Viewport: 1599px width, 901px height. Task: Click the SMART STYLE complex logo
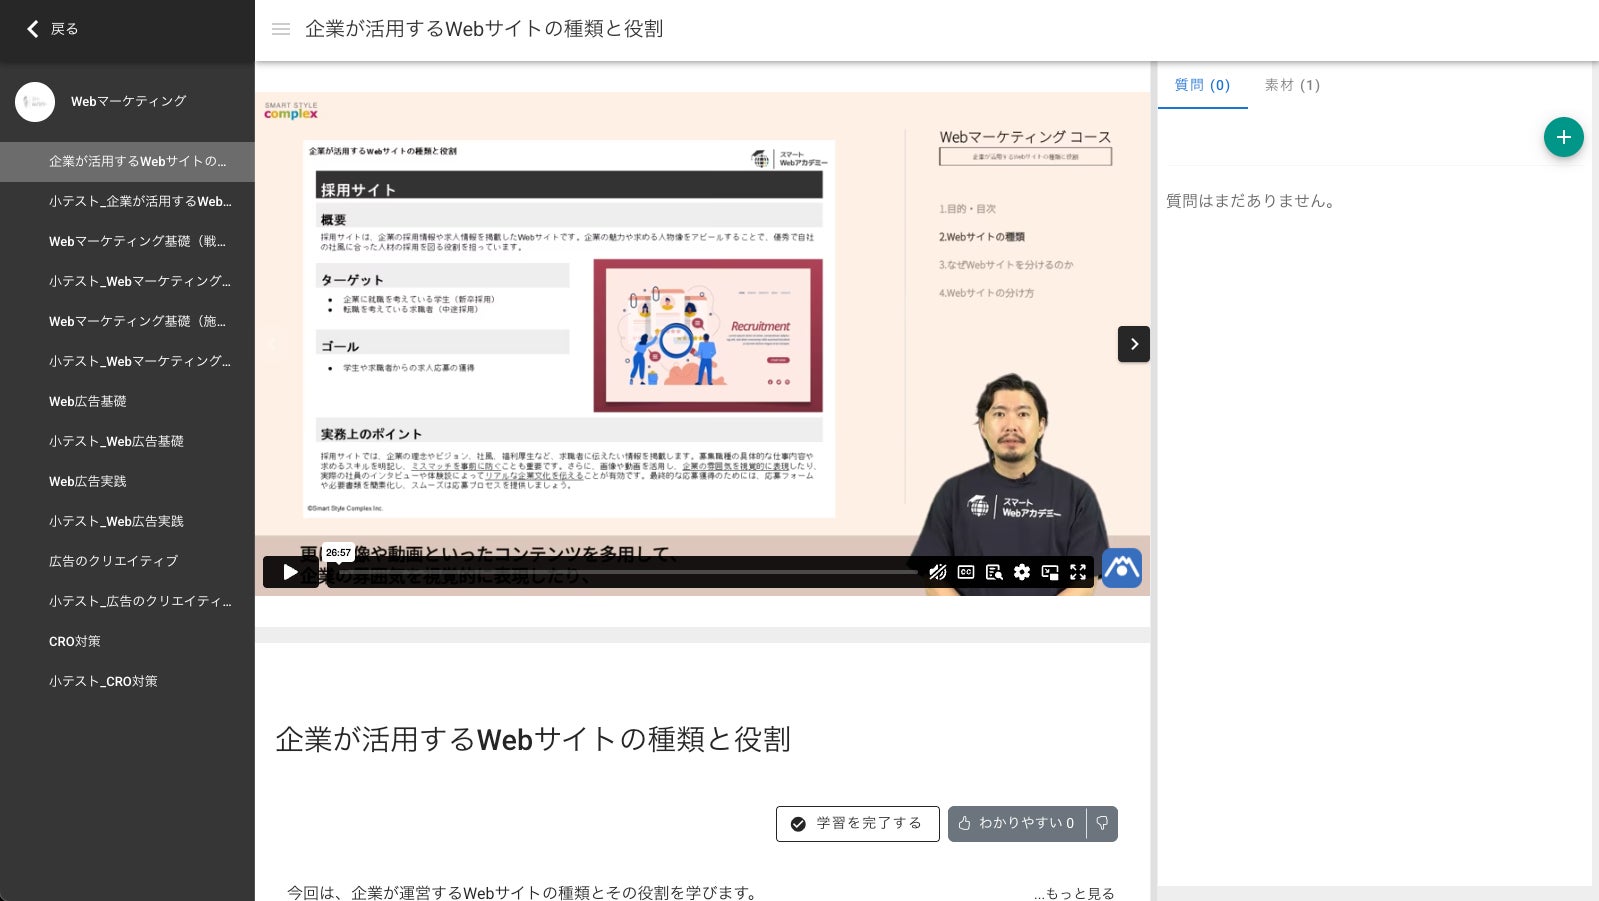(x=291, y=110)
